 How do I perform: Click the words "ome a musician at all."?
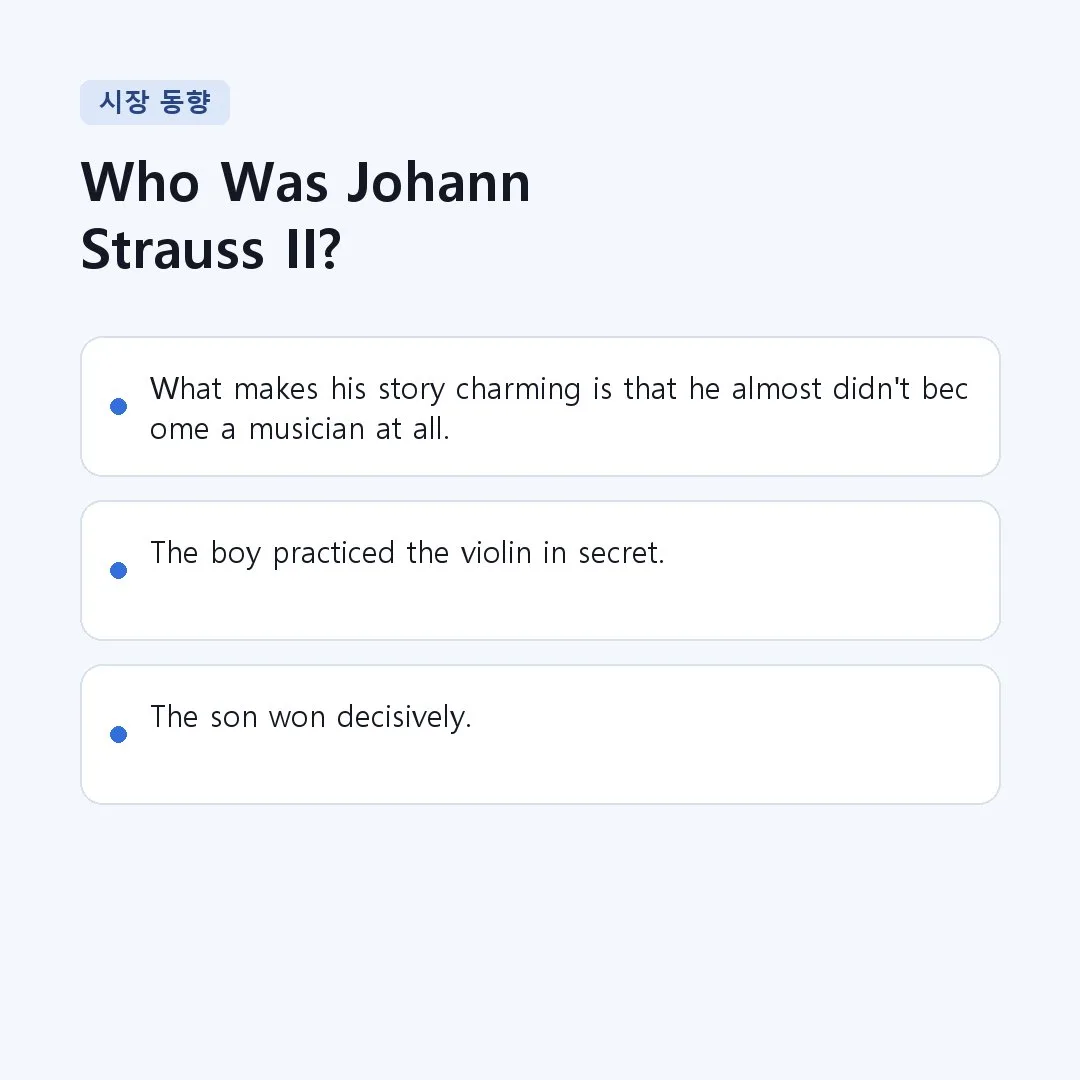tap(300, 429)
